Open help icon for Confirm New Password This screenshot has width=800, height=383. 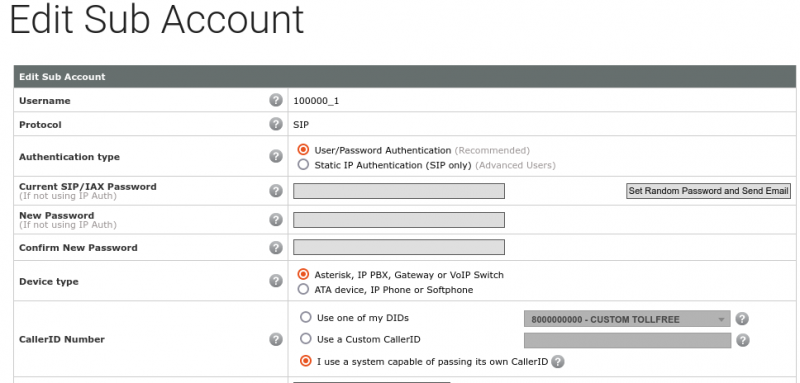pyautogui.click(x=276, y=247)
